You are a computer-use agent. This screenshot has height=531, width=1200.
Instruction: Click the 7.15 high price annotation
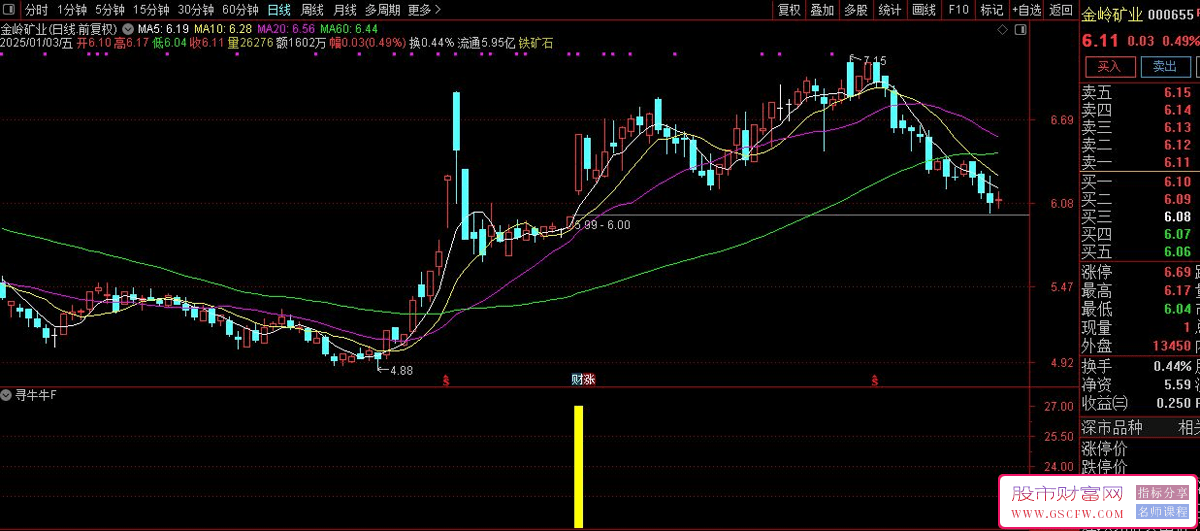tap(874, 61)
